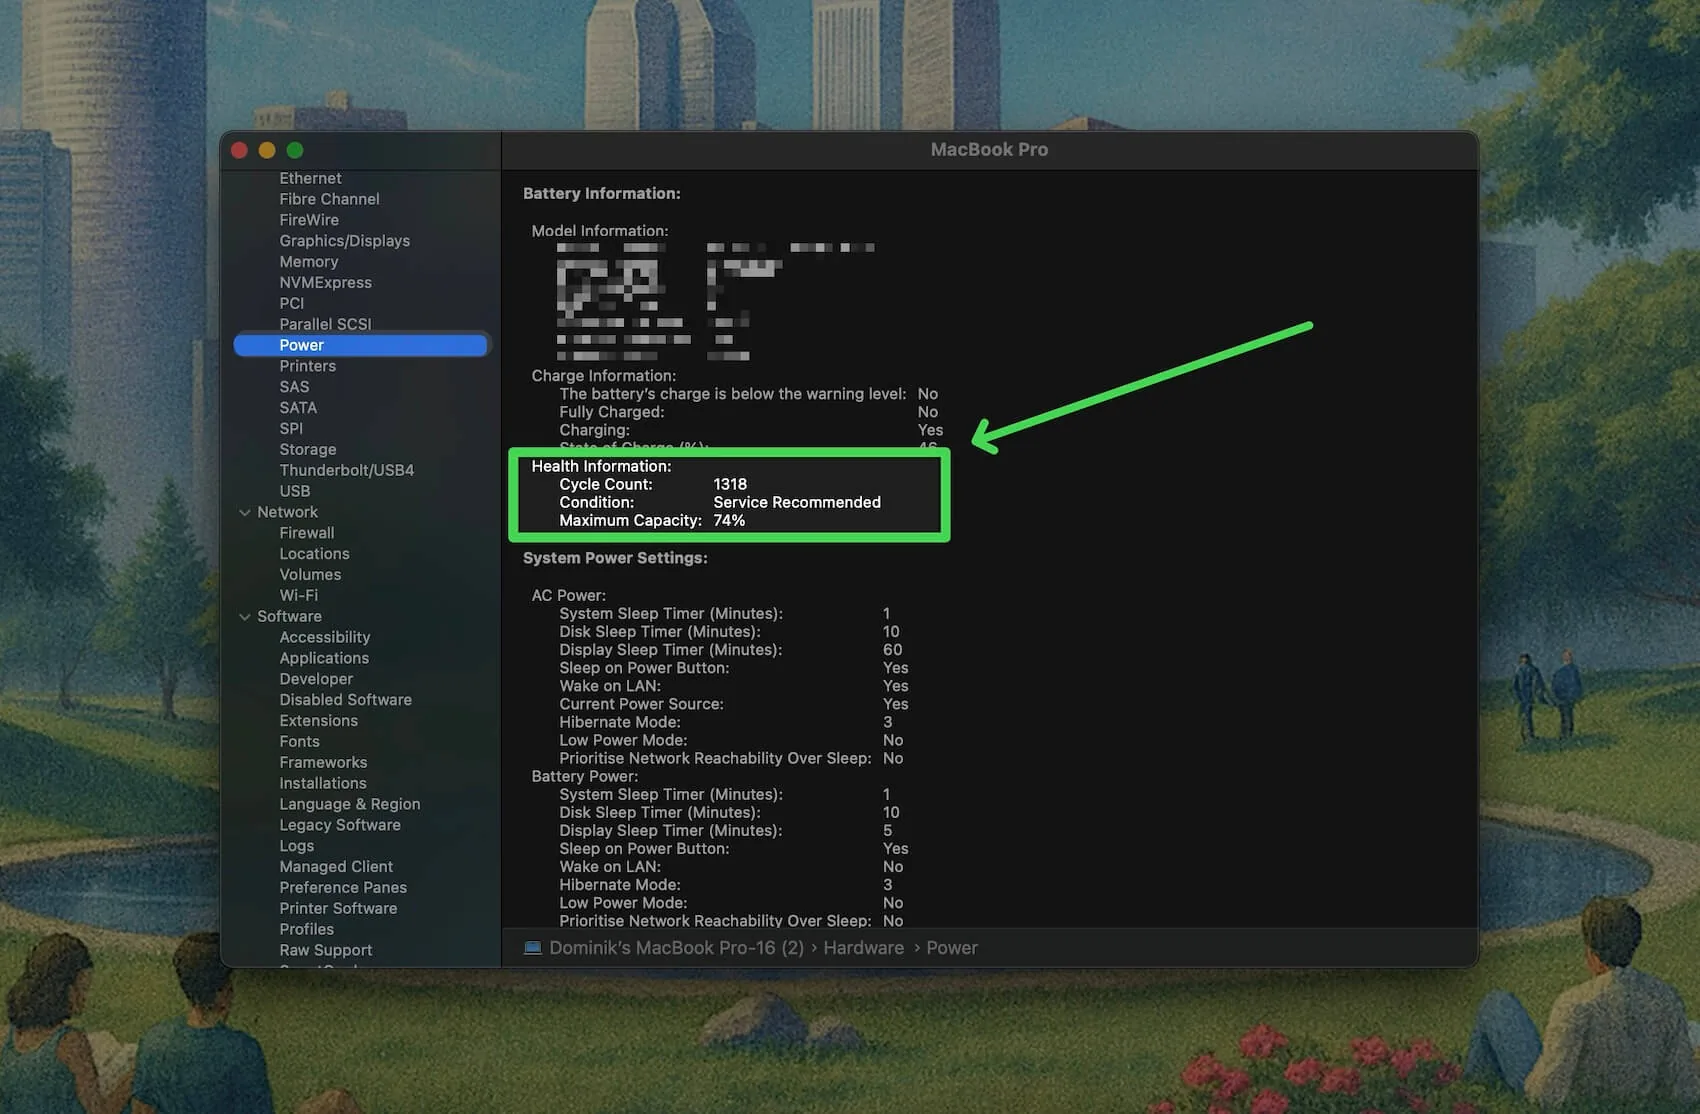This screenshot has width=1700, height=1114.
Task: Click the Service Recommended condition text
Action: tap(797, 502)
